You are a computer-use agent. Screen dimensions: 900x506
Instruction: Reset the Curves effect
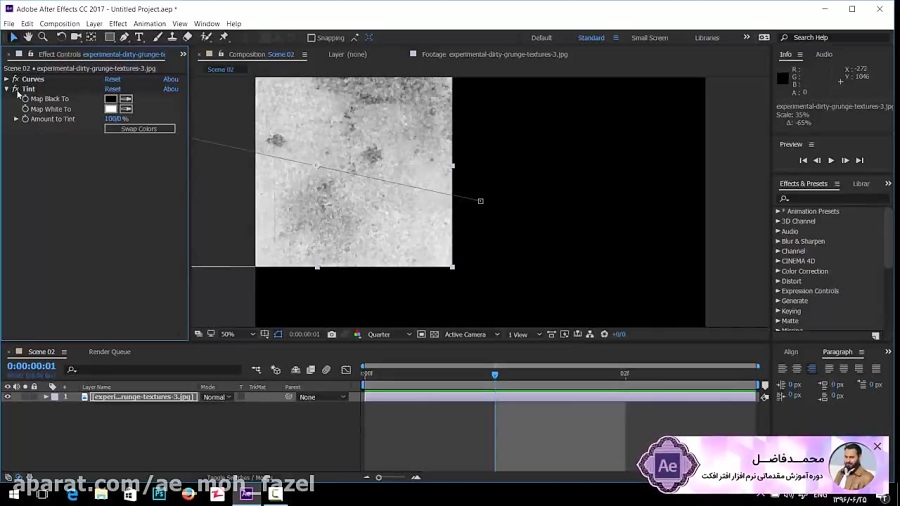point(112,79)
